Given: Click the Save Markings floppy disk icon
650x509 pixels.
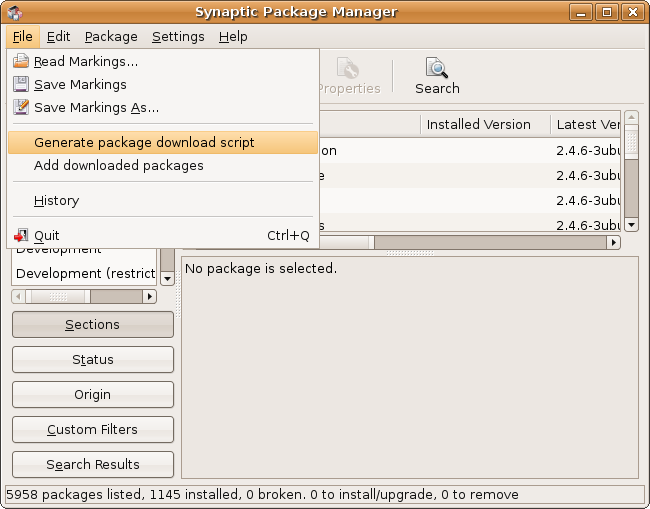Looking at the screenshot, I should click(21, 84).
